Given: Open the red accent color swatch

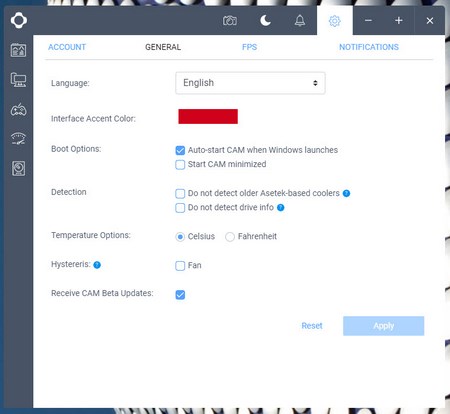Looking at the screenshot, I should pyautogui.click(x=208, y=116).
